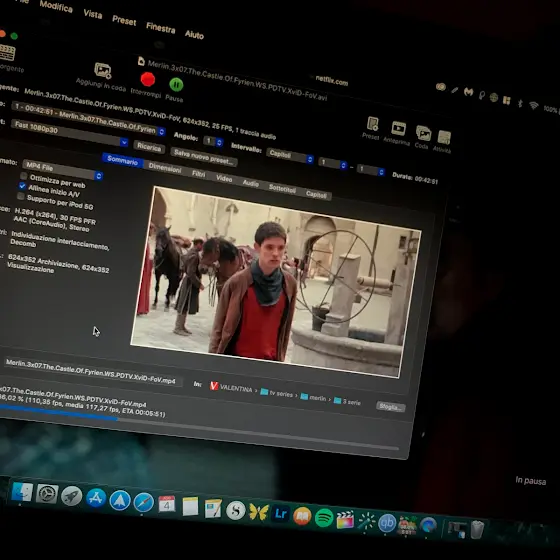Open the title dropdown showing 1 - 00:42:51
Viewport: 560px width, 560px height.
(x=89, y=118)
